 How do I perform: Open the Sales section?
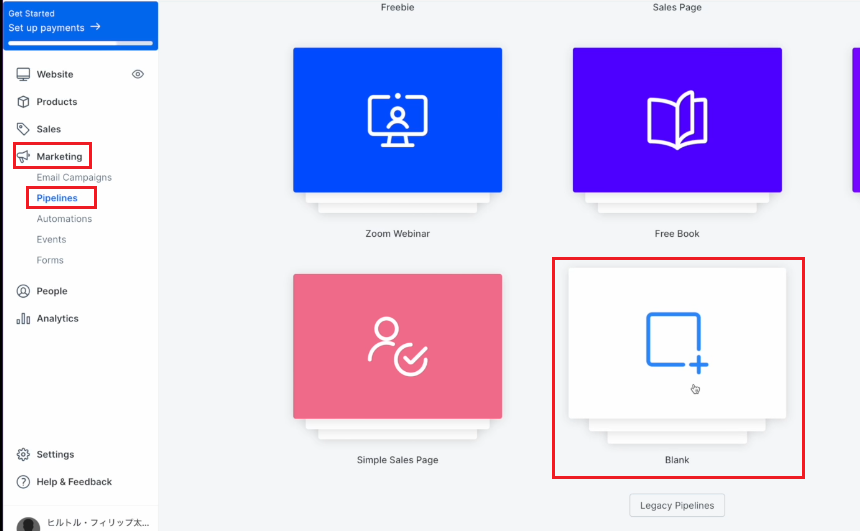(x=49, y=129)
